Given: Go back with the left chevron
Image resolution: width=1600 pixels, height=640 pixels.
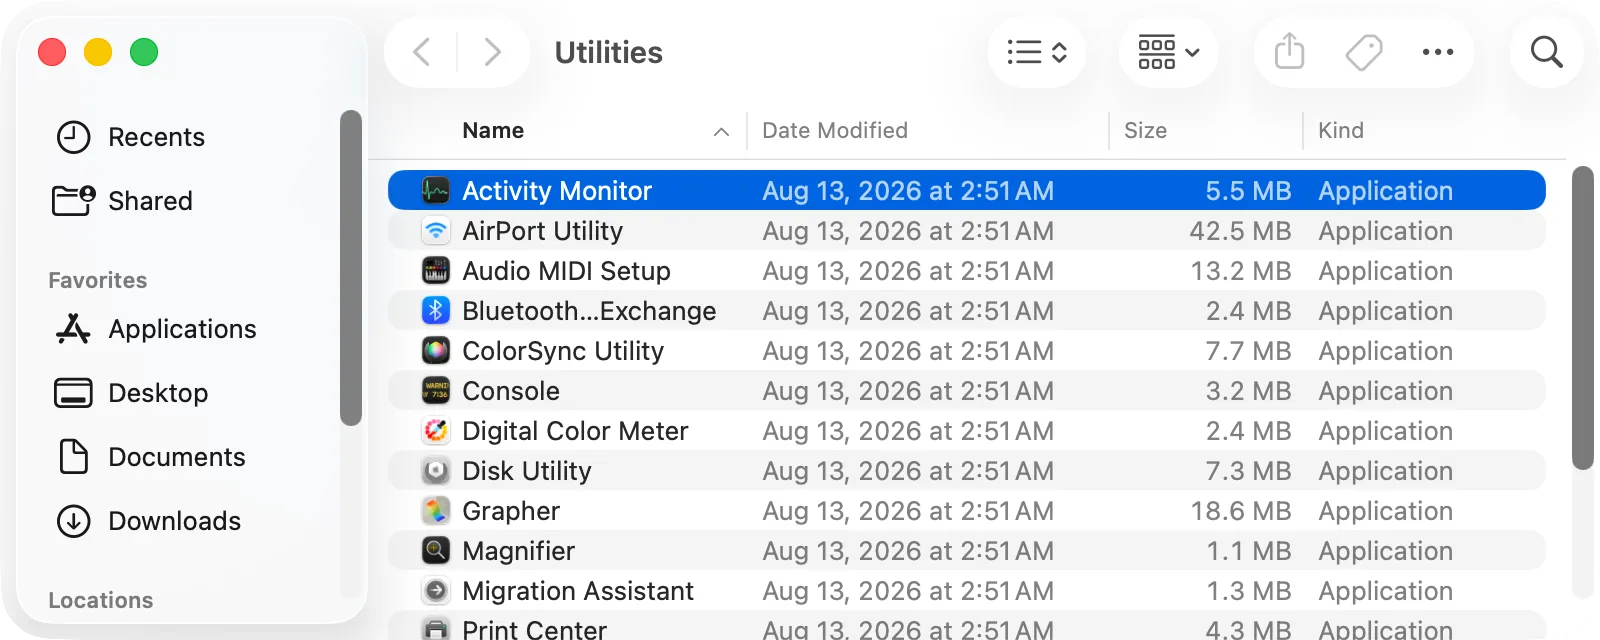Looking at the screenshot, I should (422, 52).
